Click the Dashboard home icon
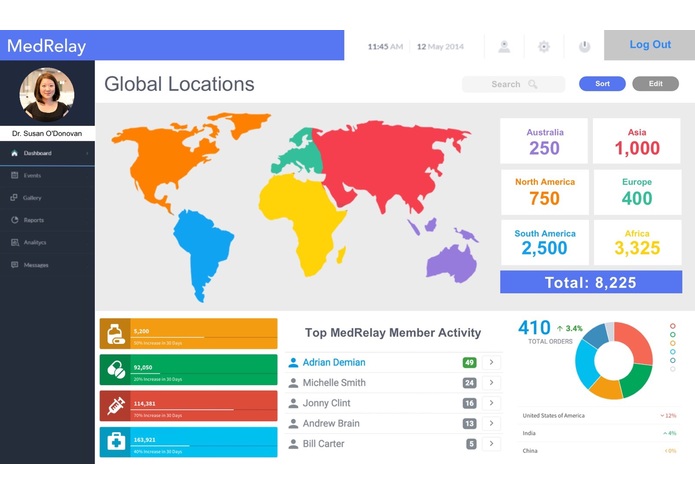The width and height of the screenshot is (695, 494). [x=15, y=153]
